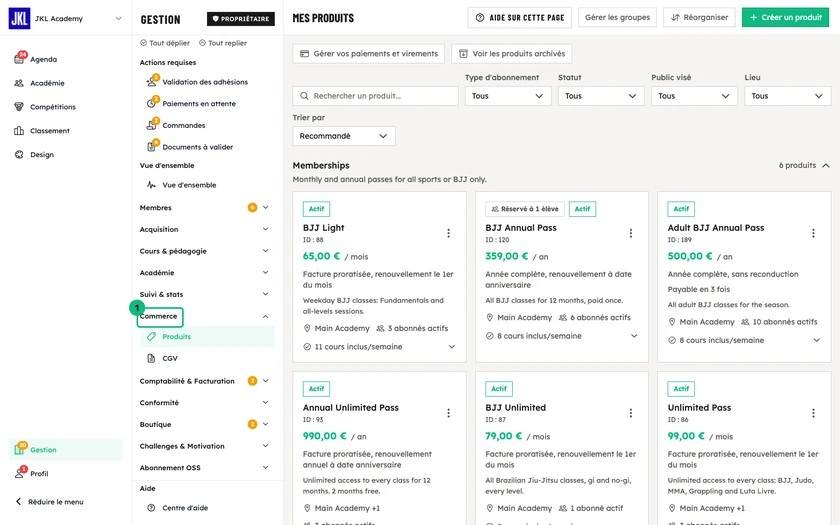Viewport: 840px width, 525px height.
Task: Open the Profil user icon
Action: (x=19, y=473)
